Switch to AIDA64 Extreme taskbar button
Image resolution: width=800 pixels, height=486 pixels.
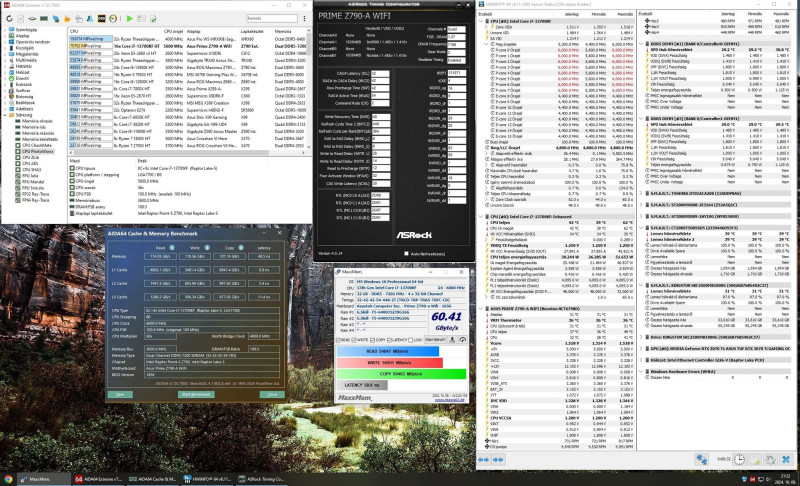(98, 479)
